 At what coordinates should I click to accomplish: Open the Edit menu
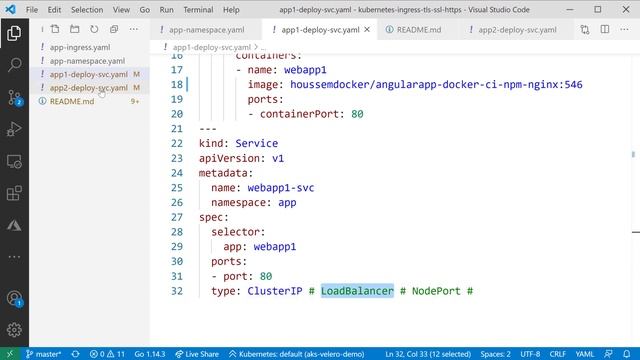(54, 10)
